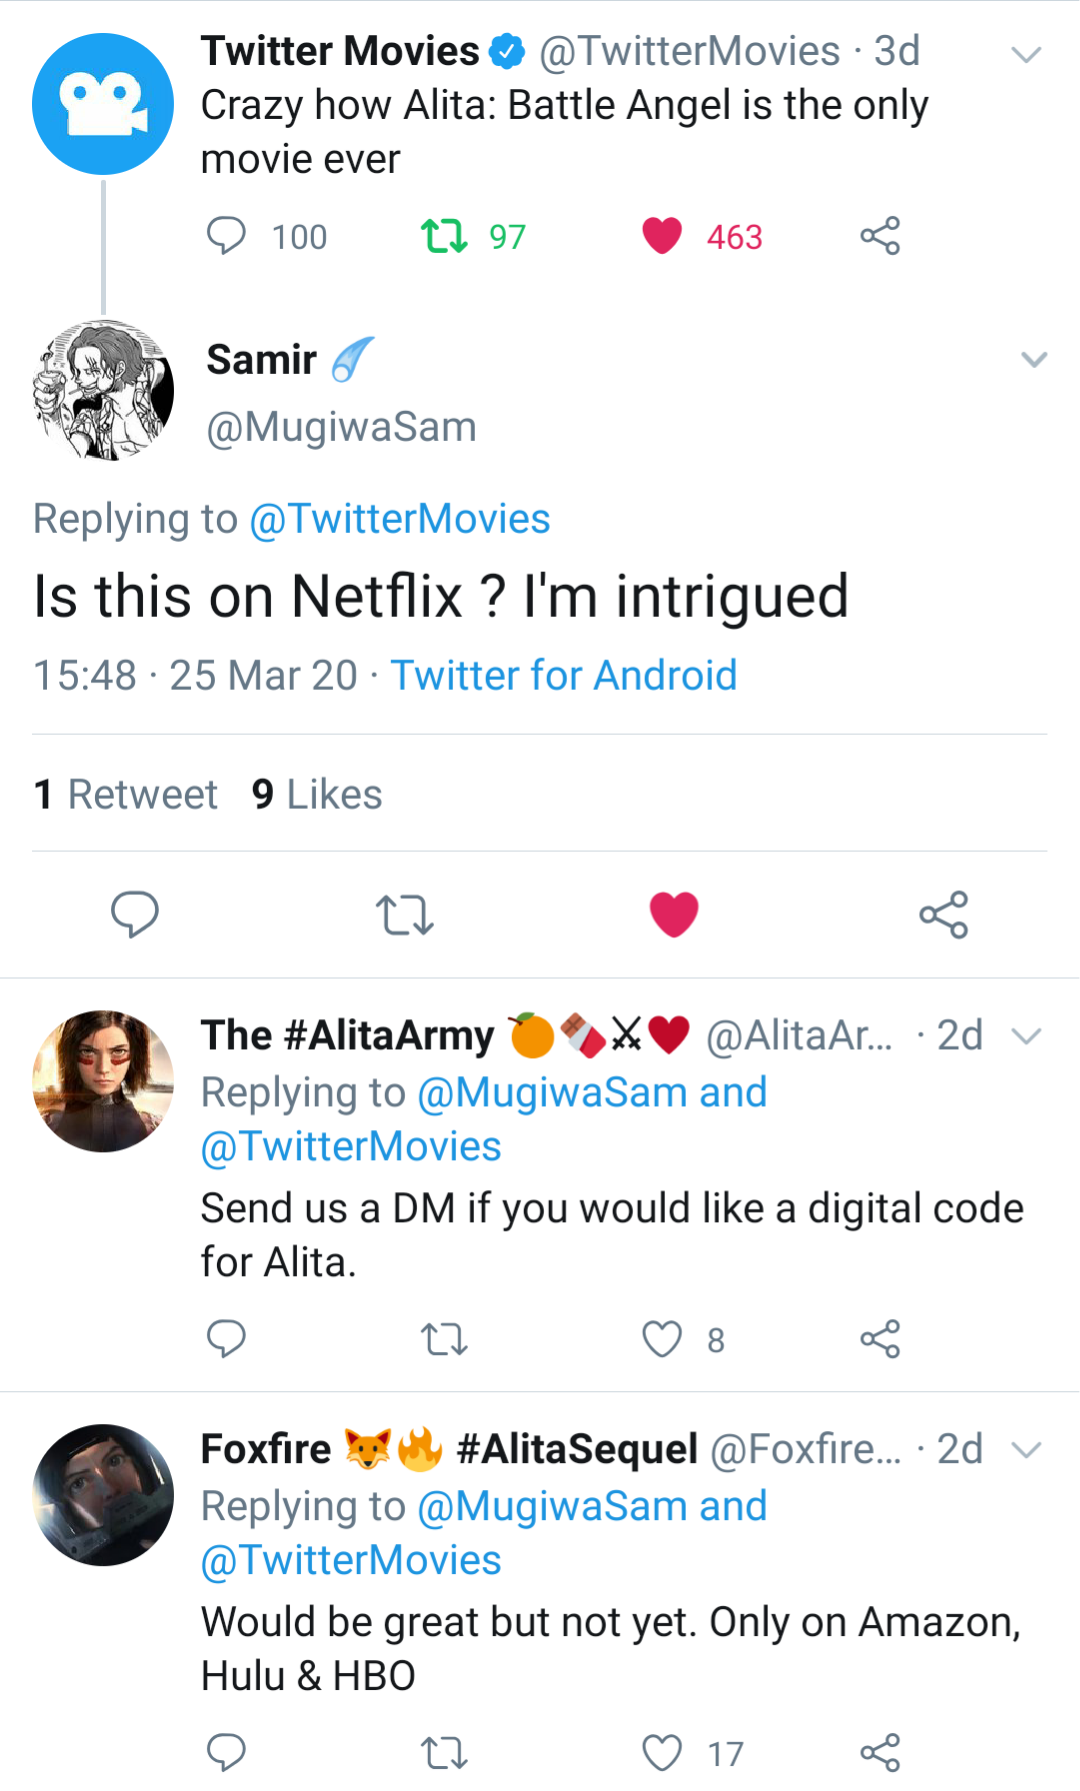Open @TwitterMovies in Replying to line
Screen dimensions: 1080x1791
[399, 519]
